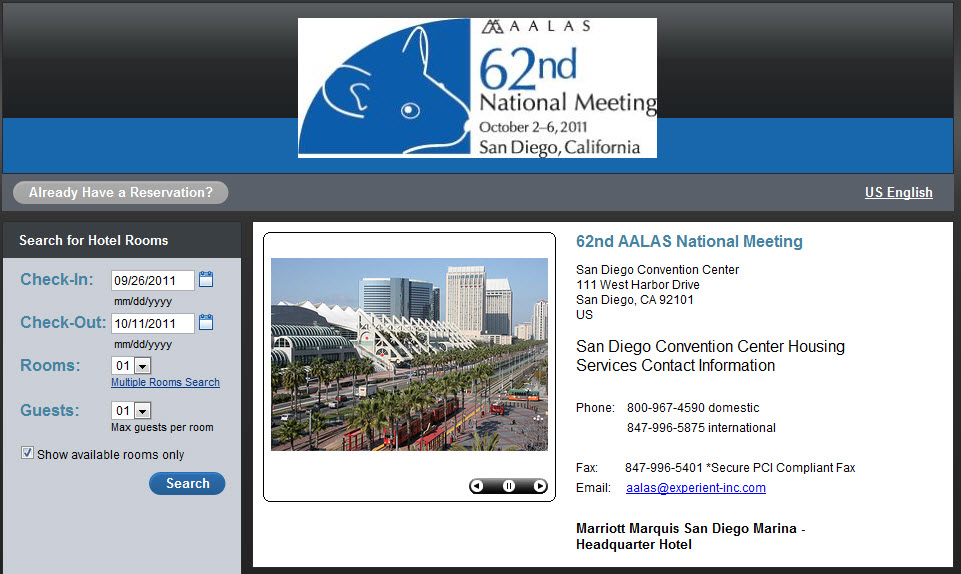This screenshot has width=961, height=574.
Task: Select the international phone 847-996-5875
Action: tap(665, 428)
